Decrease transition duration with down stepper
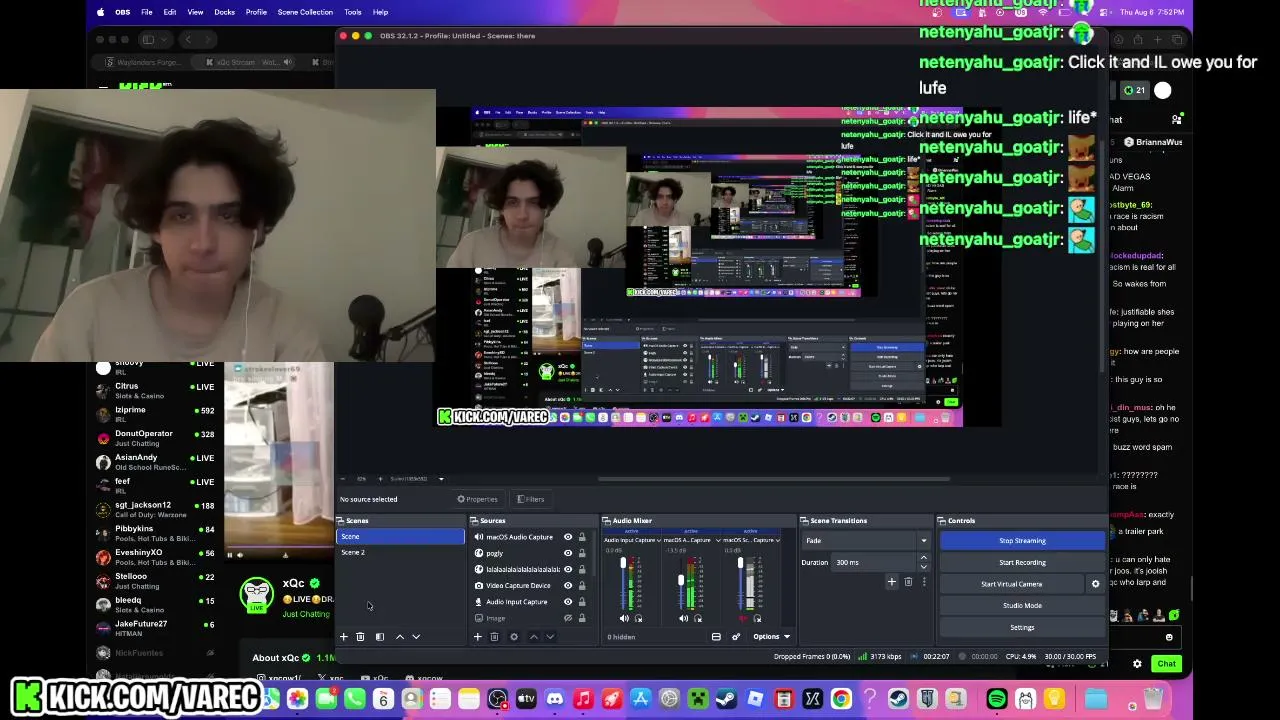 [923, 567]
